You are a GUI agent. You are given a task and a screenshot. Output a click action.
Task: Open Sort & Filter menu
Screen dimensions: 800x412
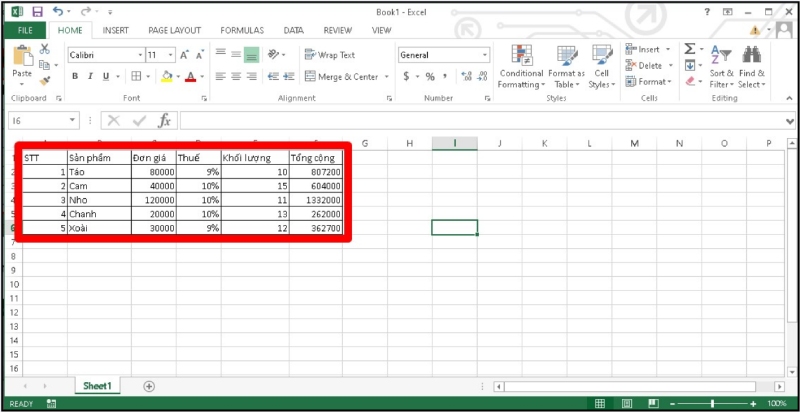(x=721, y=66)
